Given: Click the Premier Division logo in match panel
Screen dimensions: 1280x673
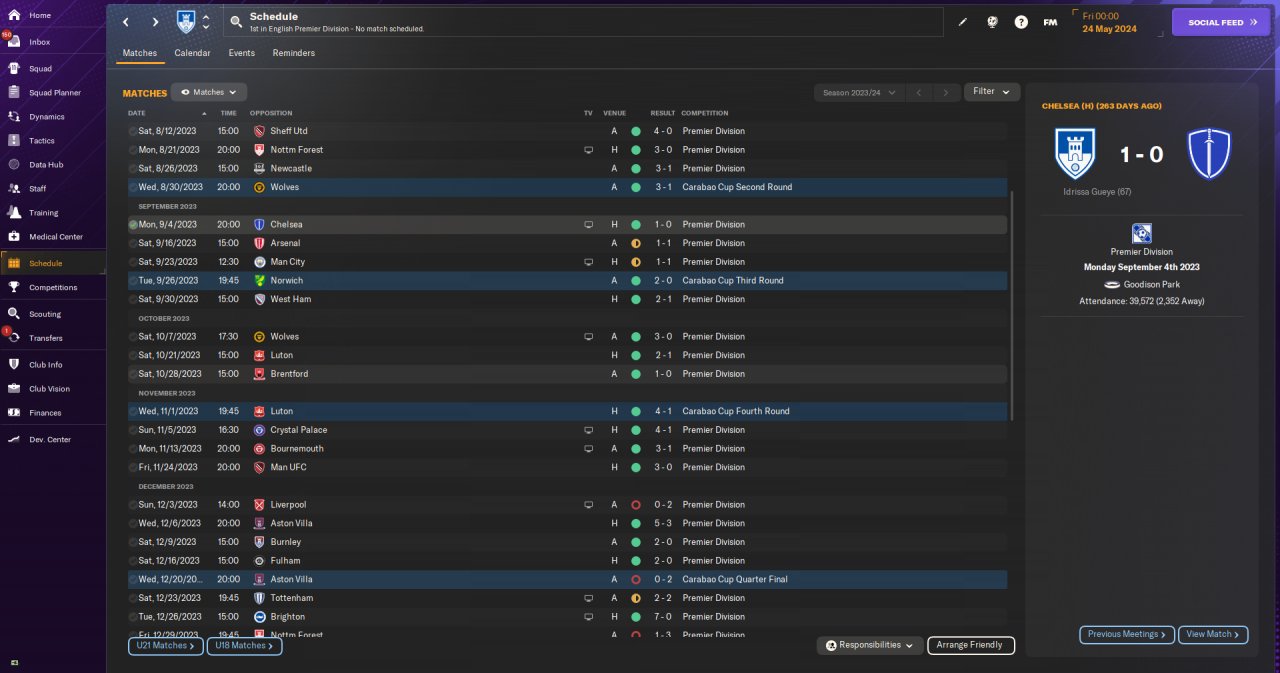Looking at the screenshot, I should pyautogui.click(x=1141, y=234).
